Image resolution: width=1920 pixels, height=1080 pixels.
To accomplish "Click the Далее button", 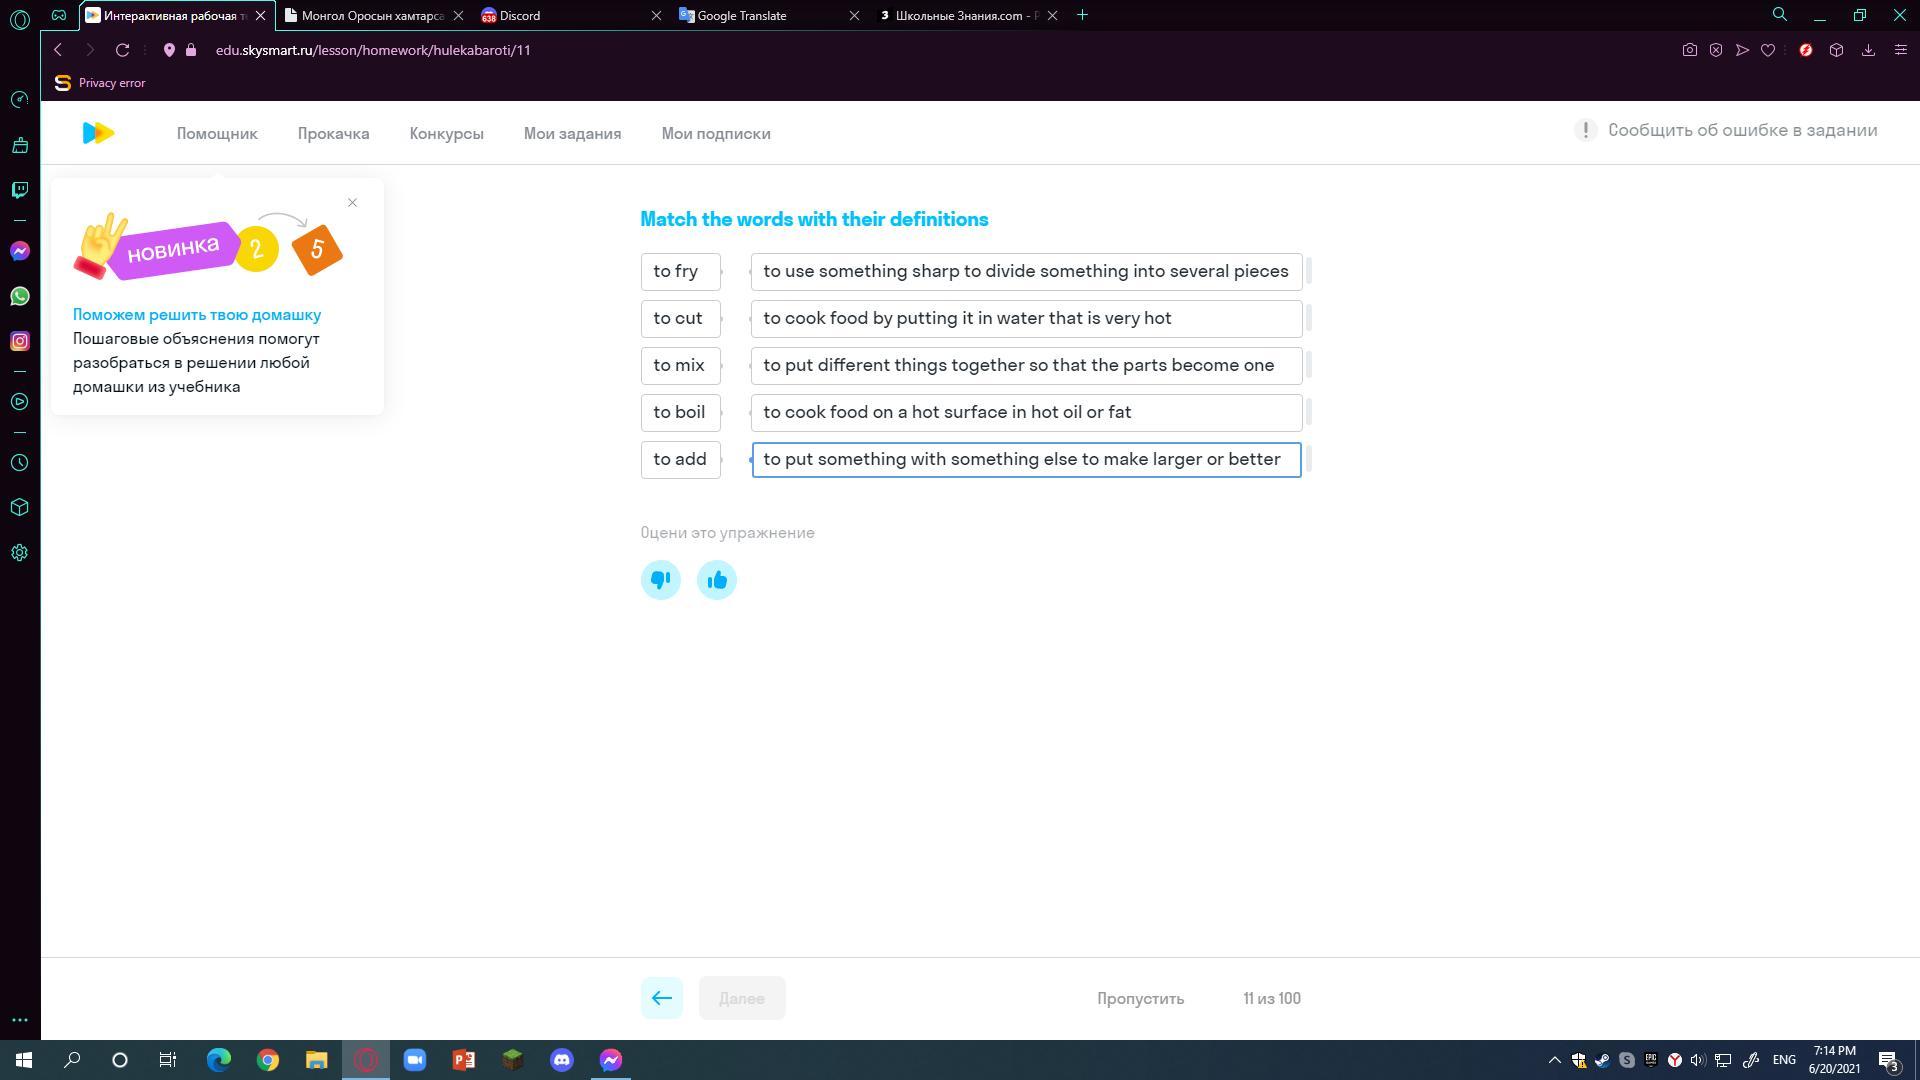I will click(x=741, y=998).
